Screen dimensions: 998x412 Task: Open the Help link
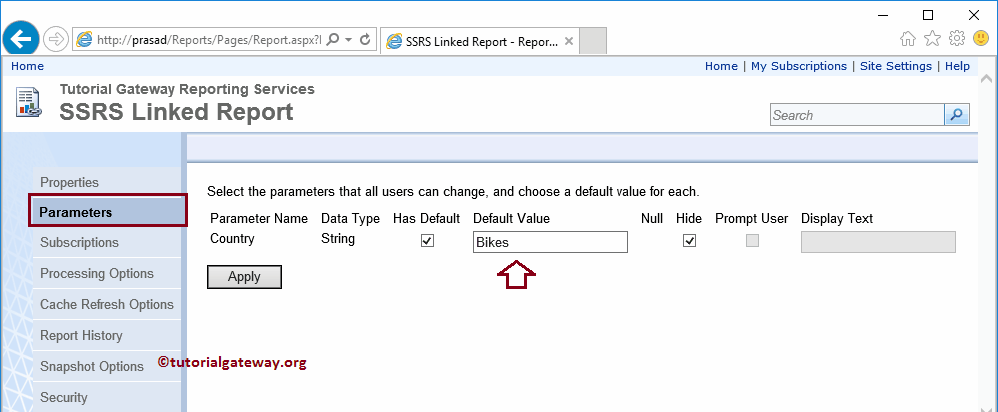[957, 66]
